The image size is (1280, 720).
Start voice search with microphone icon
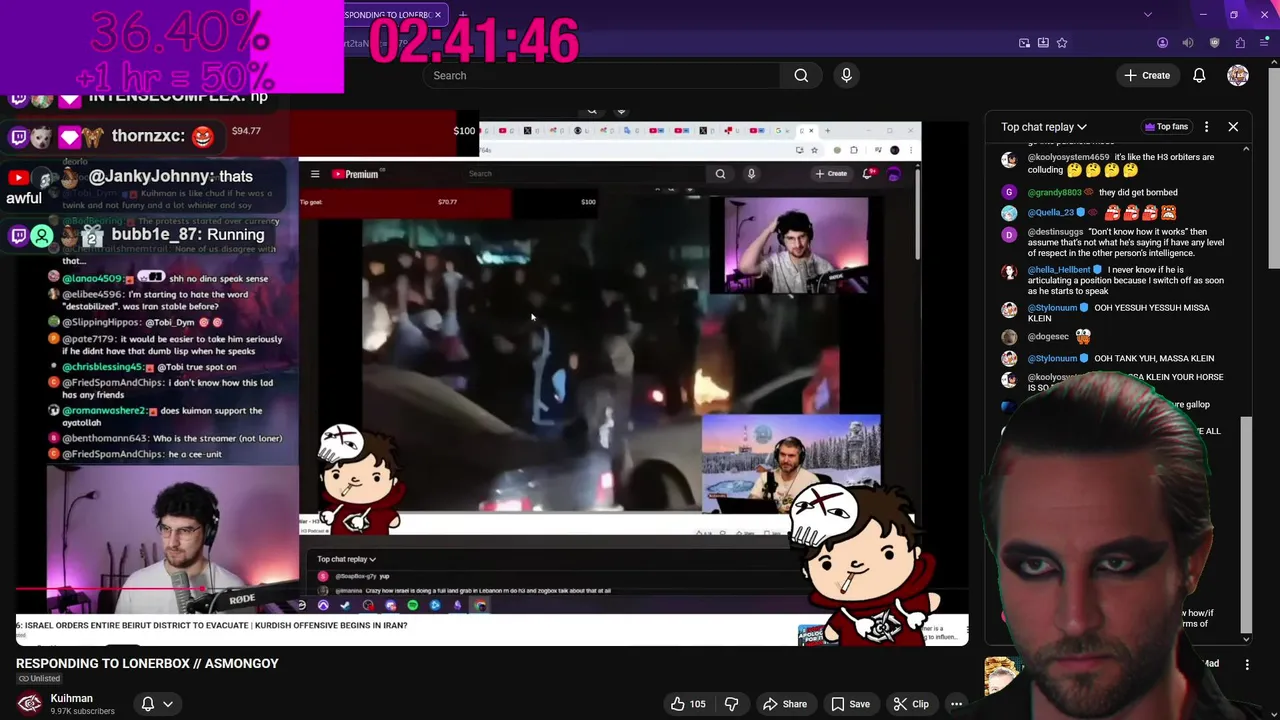(x=846, y=75)
